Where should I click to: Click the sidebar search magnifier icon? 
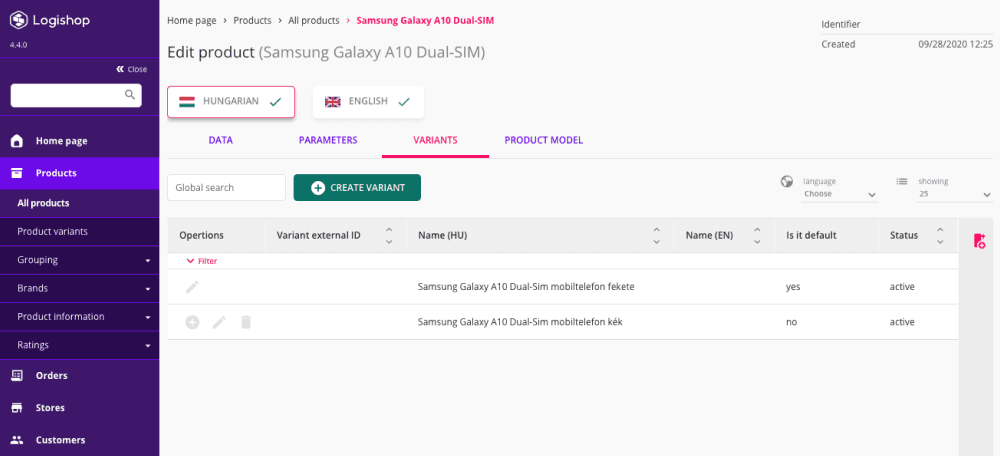click(129, 95)
